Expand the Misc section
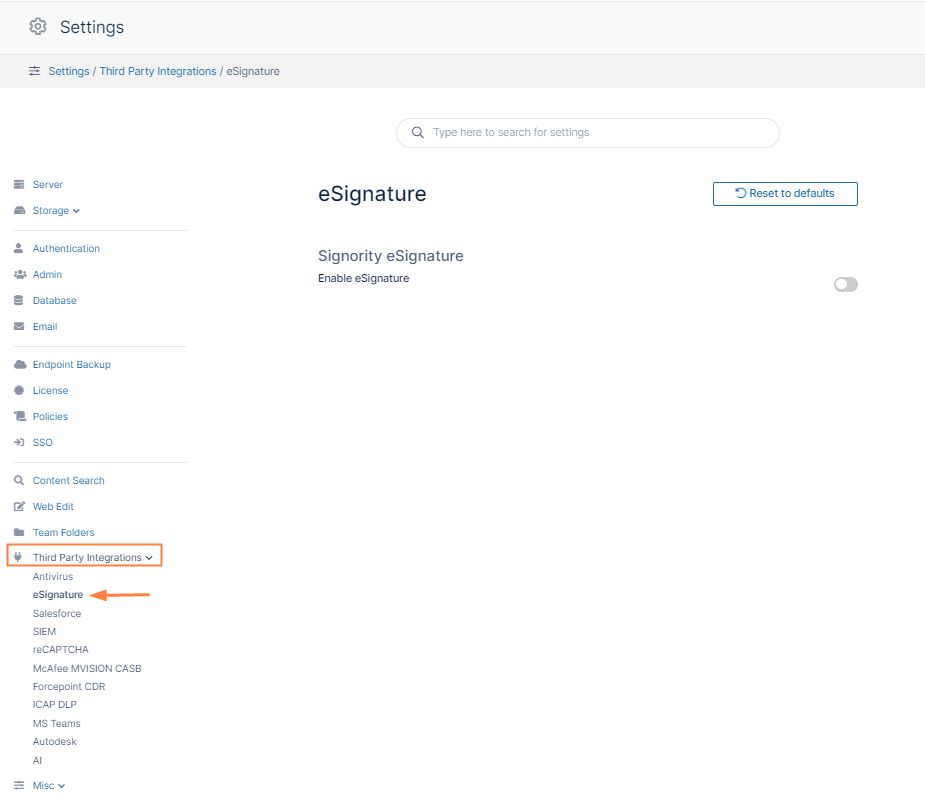This screenshot has width=925, height=803. 61,786
